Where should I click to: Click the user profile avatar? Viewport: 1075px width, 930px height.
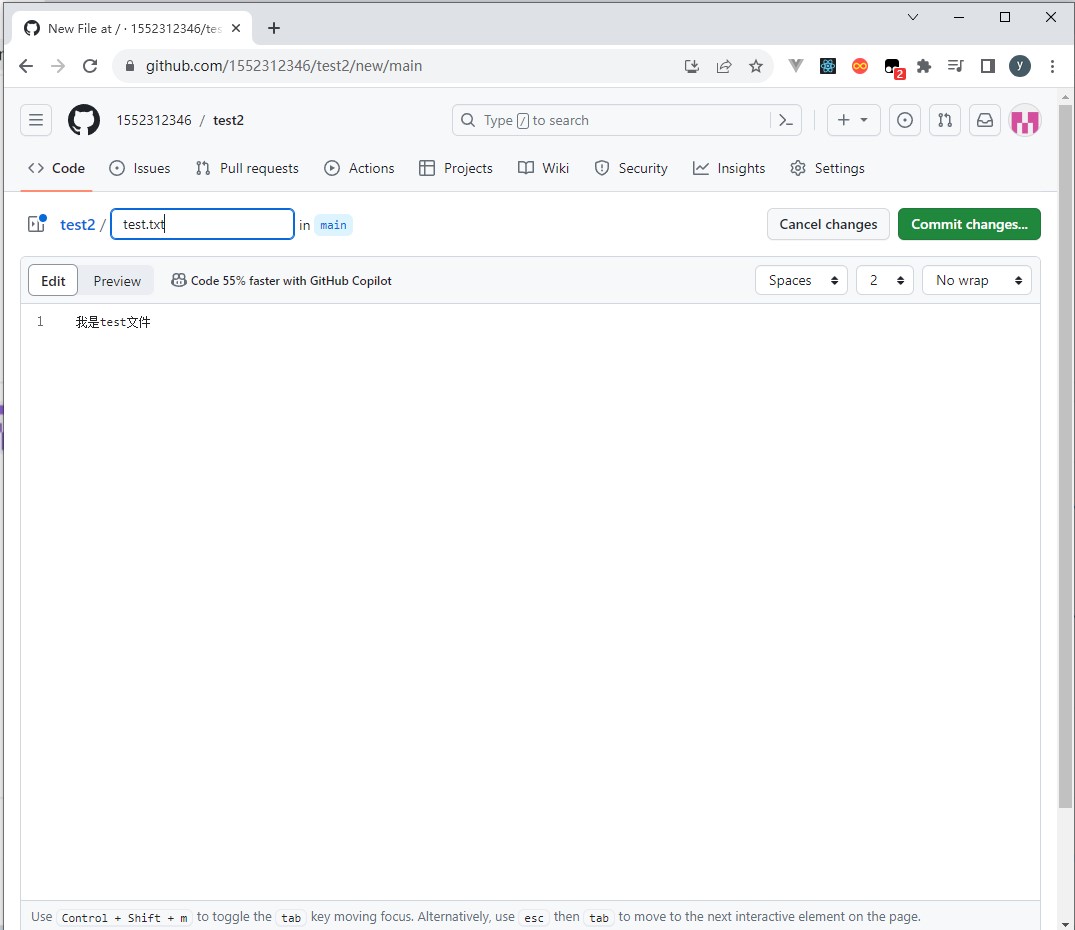1025,120
